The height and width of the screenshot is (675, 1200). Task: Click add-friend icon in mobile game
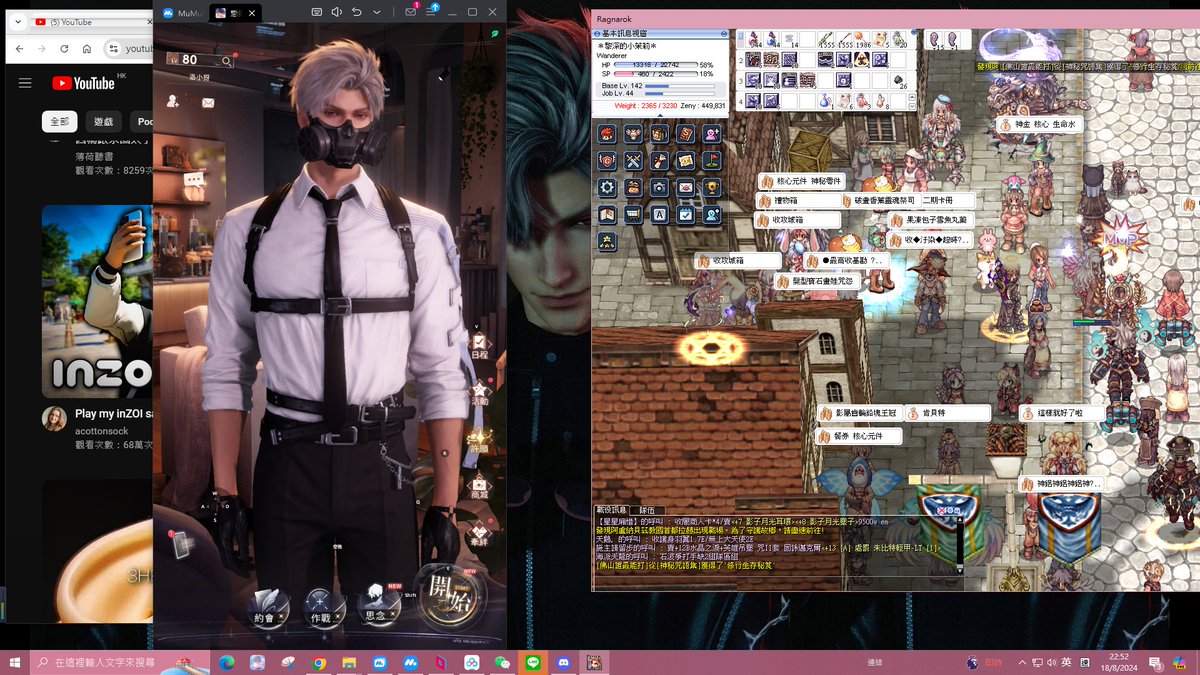(173, 101)
